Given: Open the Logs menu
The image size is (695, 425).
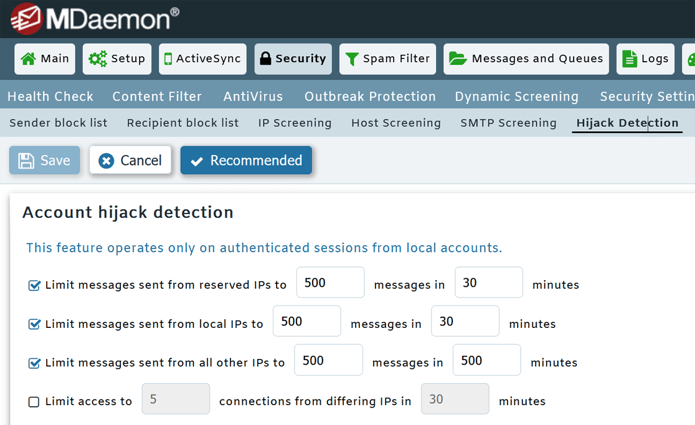Looking at the screenshot, I should (x=645, y=58).
